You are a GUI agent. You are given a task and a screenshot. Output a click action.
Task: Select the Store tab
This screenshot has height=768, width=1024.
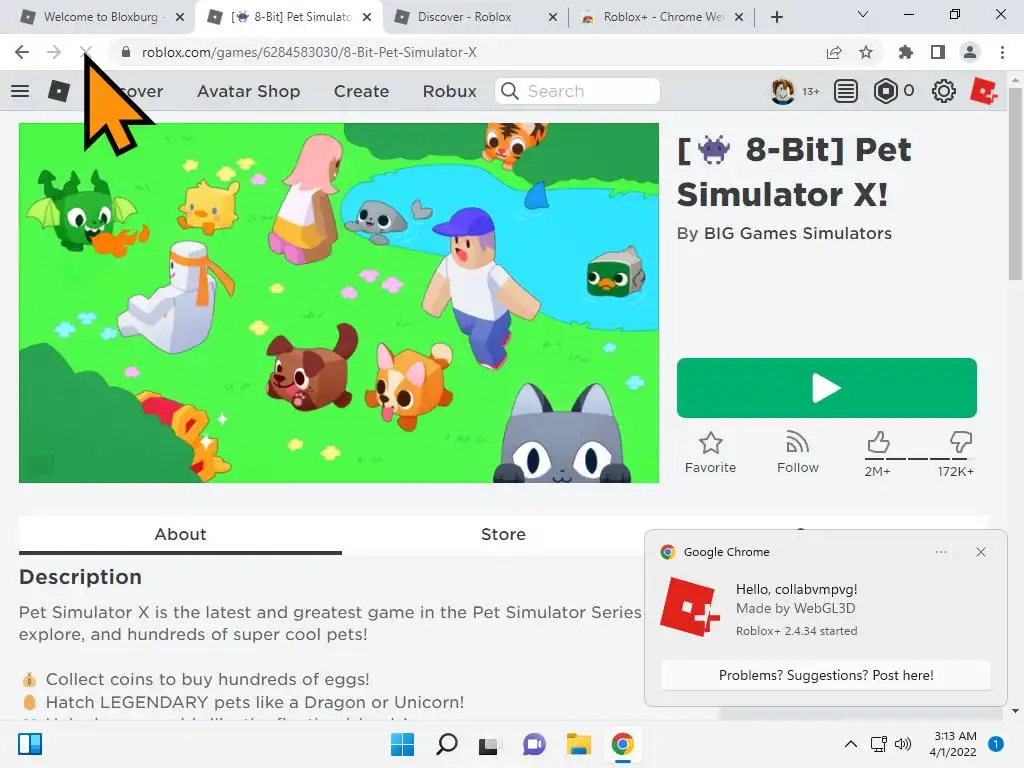click(x=503, y=534)
